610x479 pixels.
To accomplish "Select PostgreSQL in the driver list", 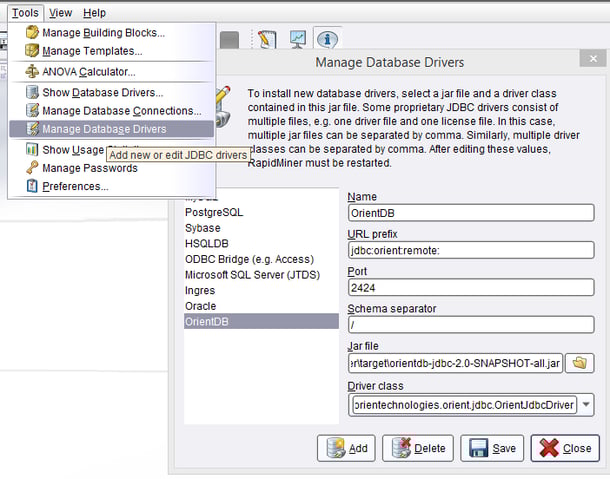I will point(214,213).
